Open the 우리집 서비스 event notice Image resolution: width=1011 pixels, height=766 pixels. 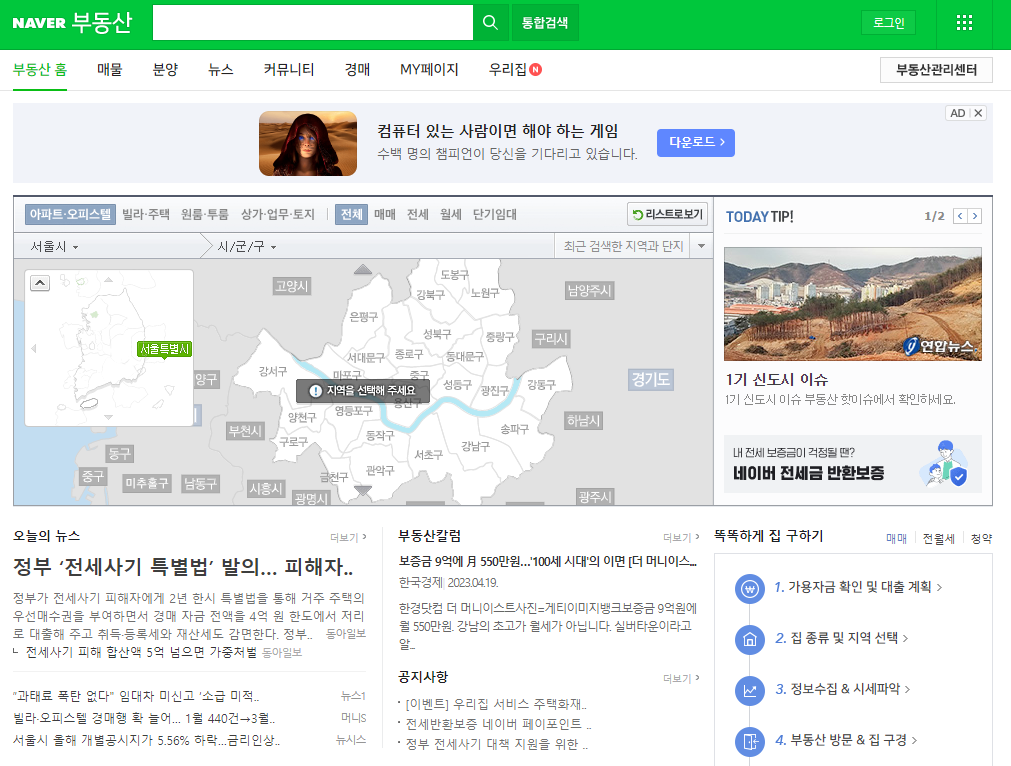point(495,704)
